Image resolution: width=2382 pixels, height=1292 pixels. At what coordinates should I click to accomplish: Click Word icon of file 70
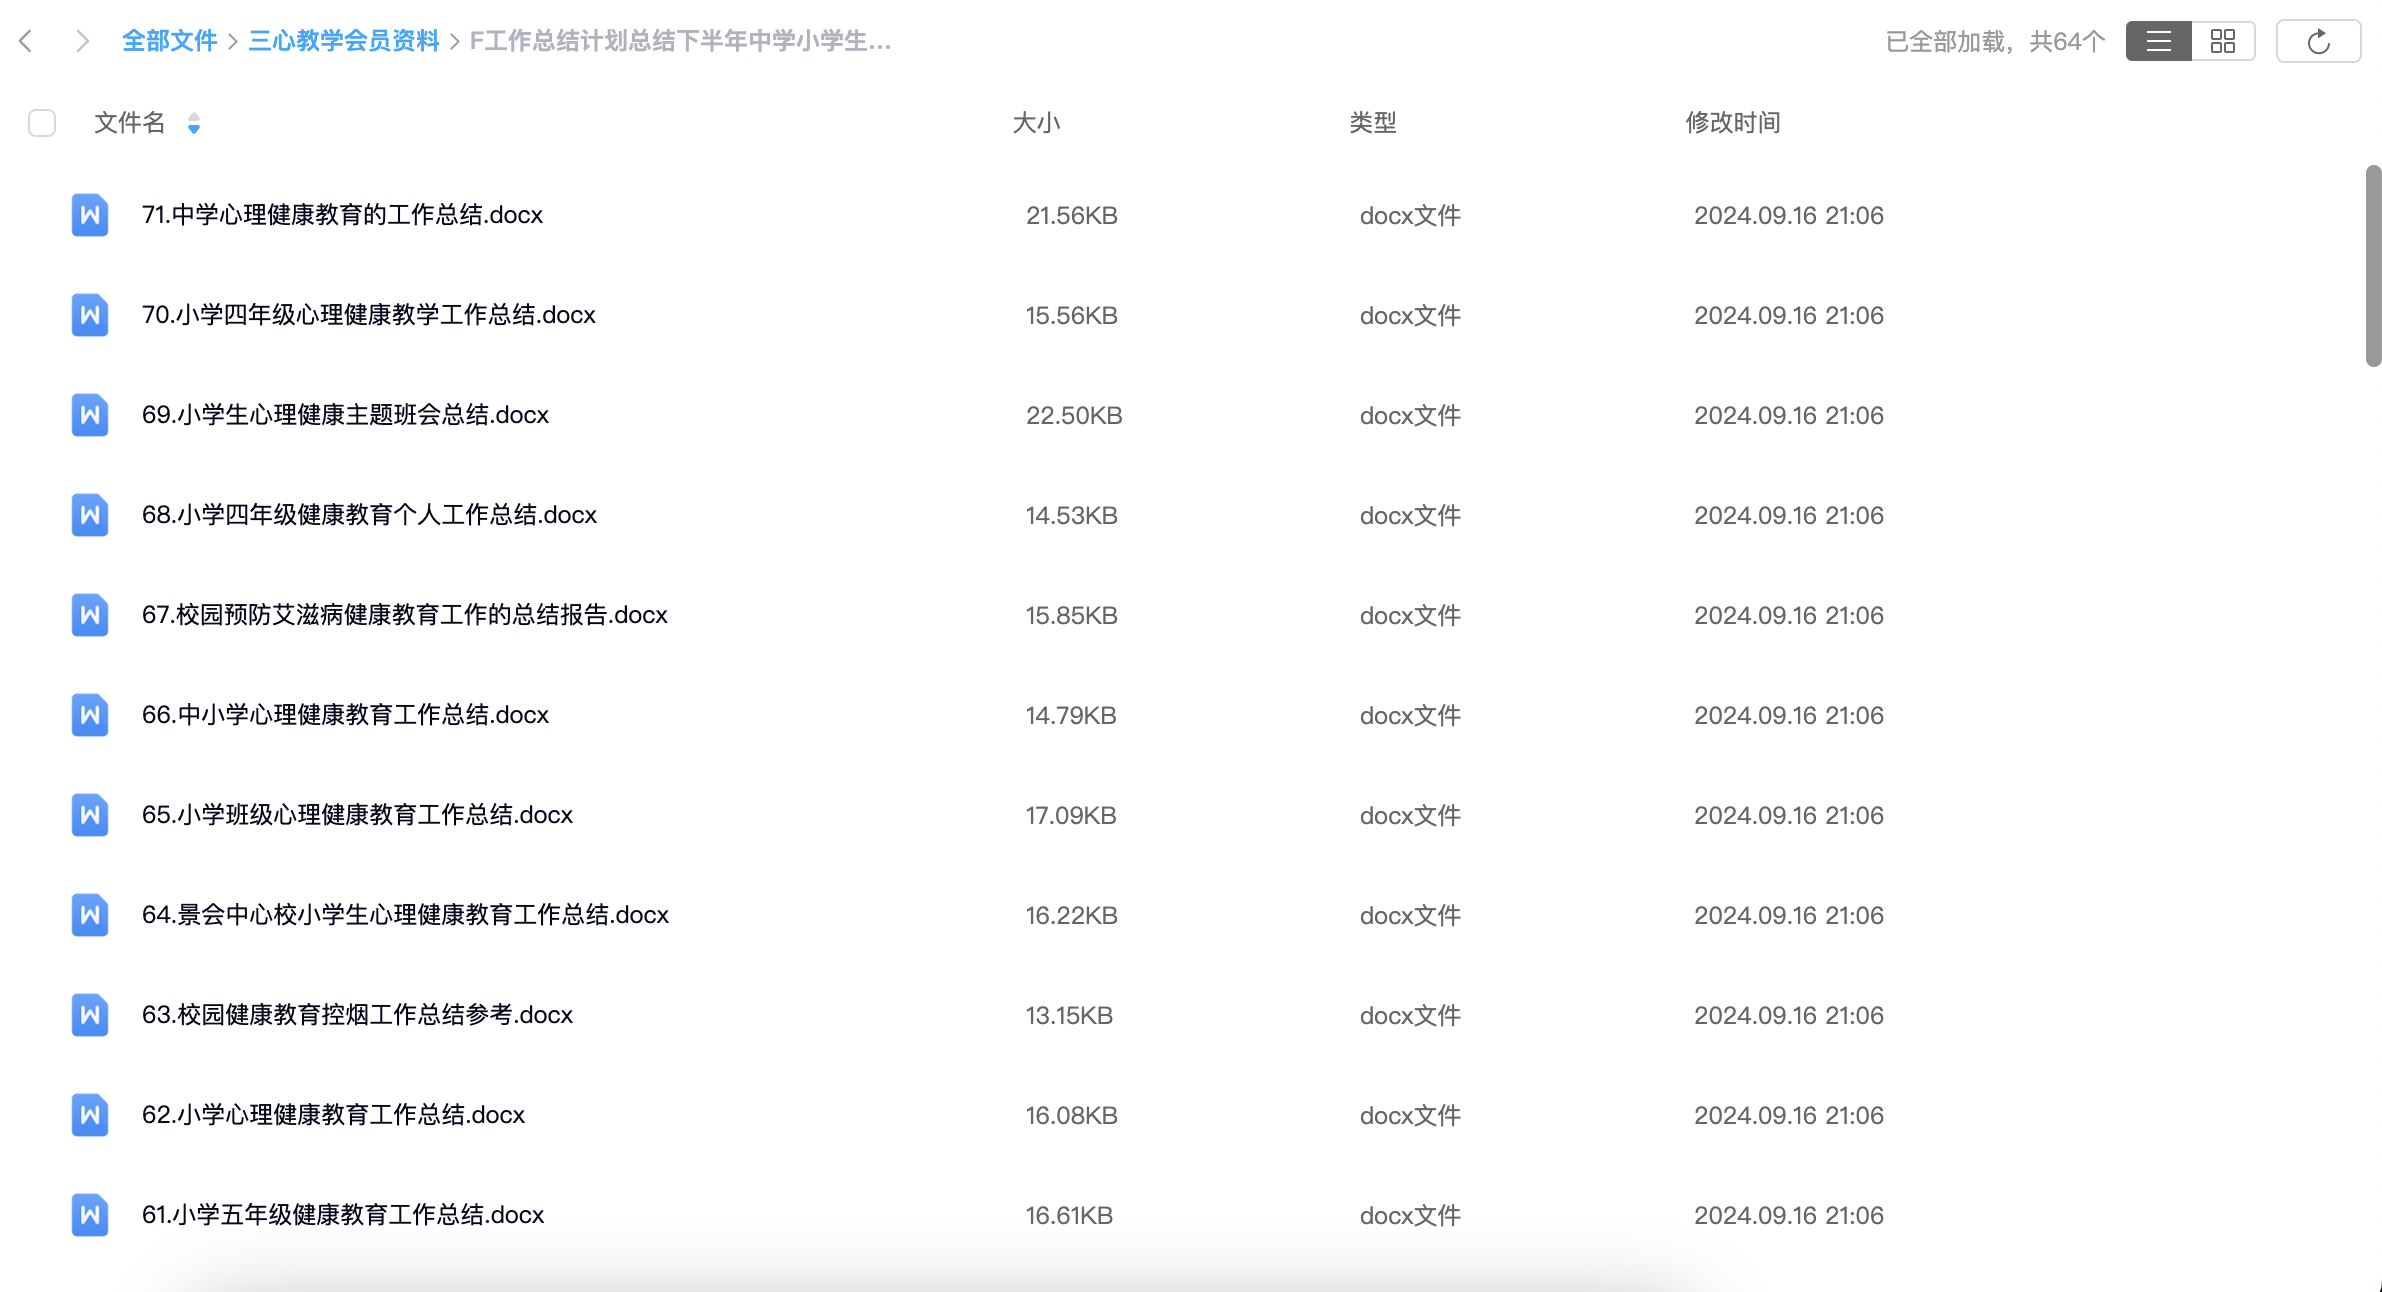(x=90, y=315)
